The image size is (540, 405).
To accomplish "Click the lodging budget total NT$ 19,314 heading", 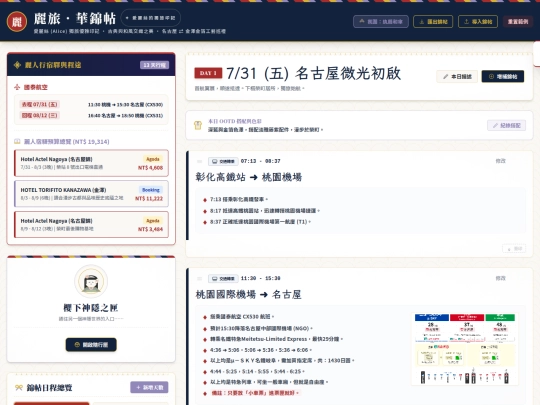I will click(66, 142).
